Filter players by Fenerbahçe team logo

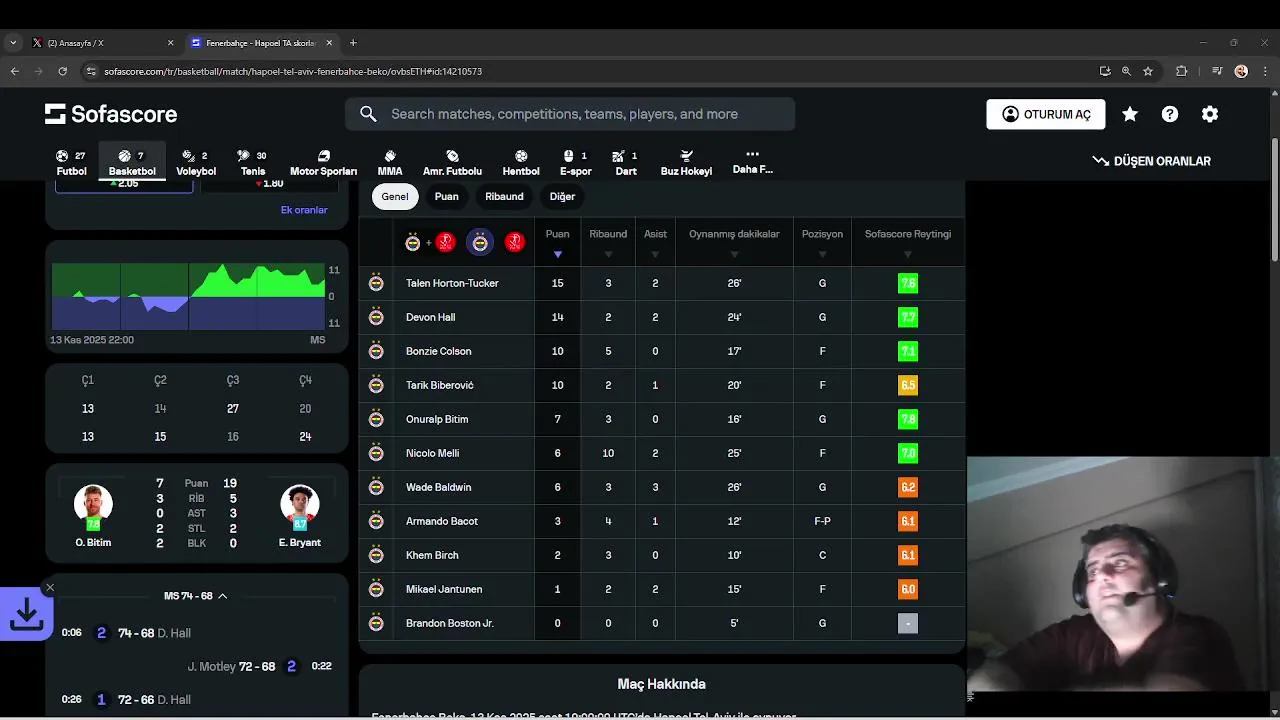pos(480,242)
